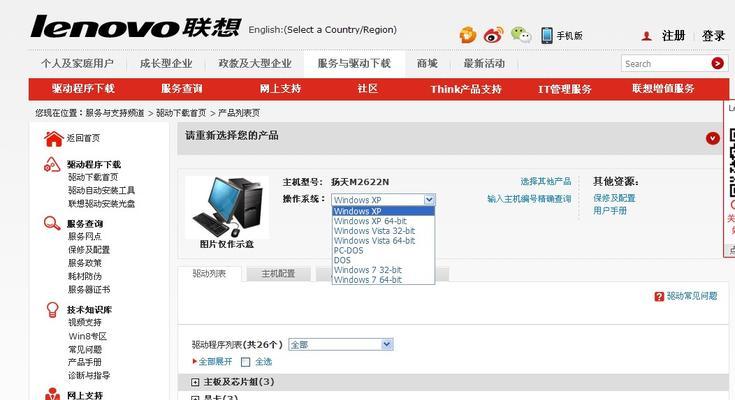
Task: Click the home icon for 返回首页
Action: point(53,138)
